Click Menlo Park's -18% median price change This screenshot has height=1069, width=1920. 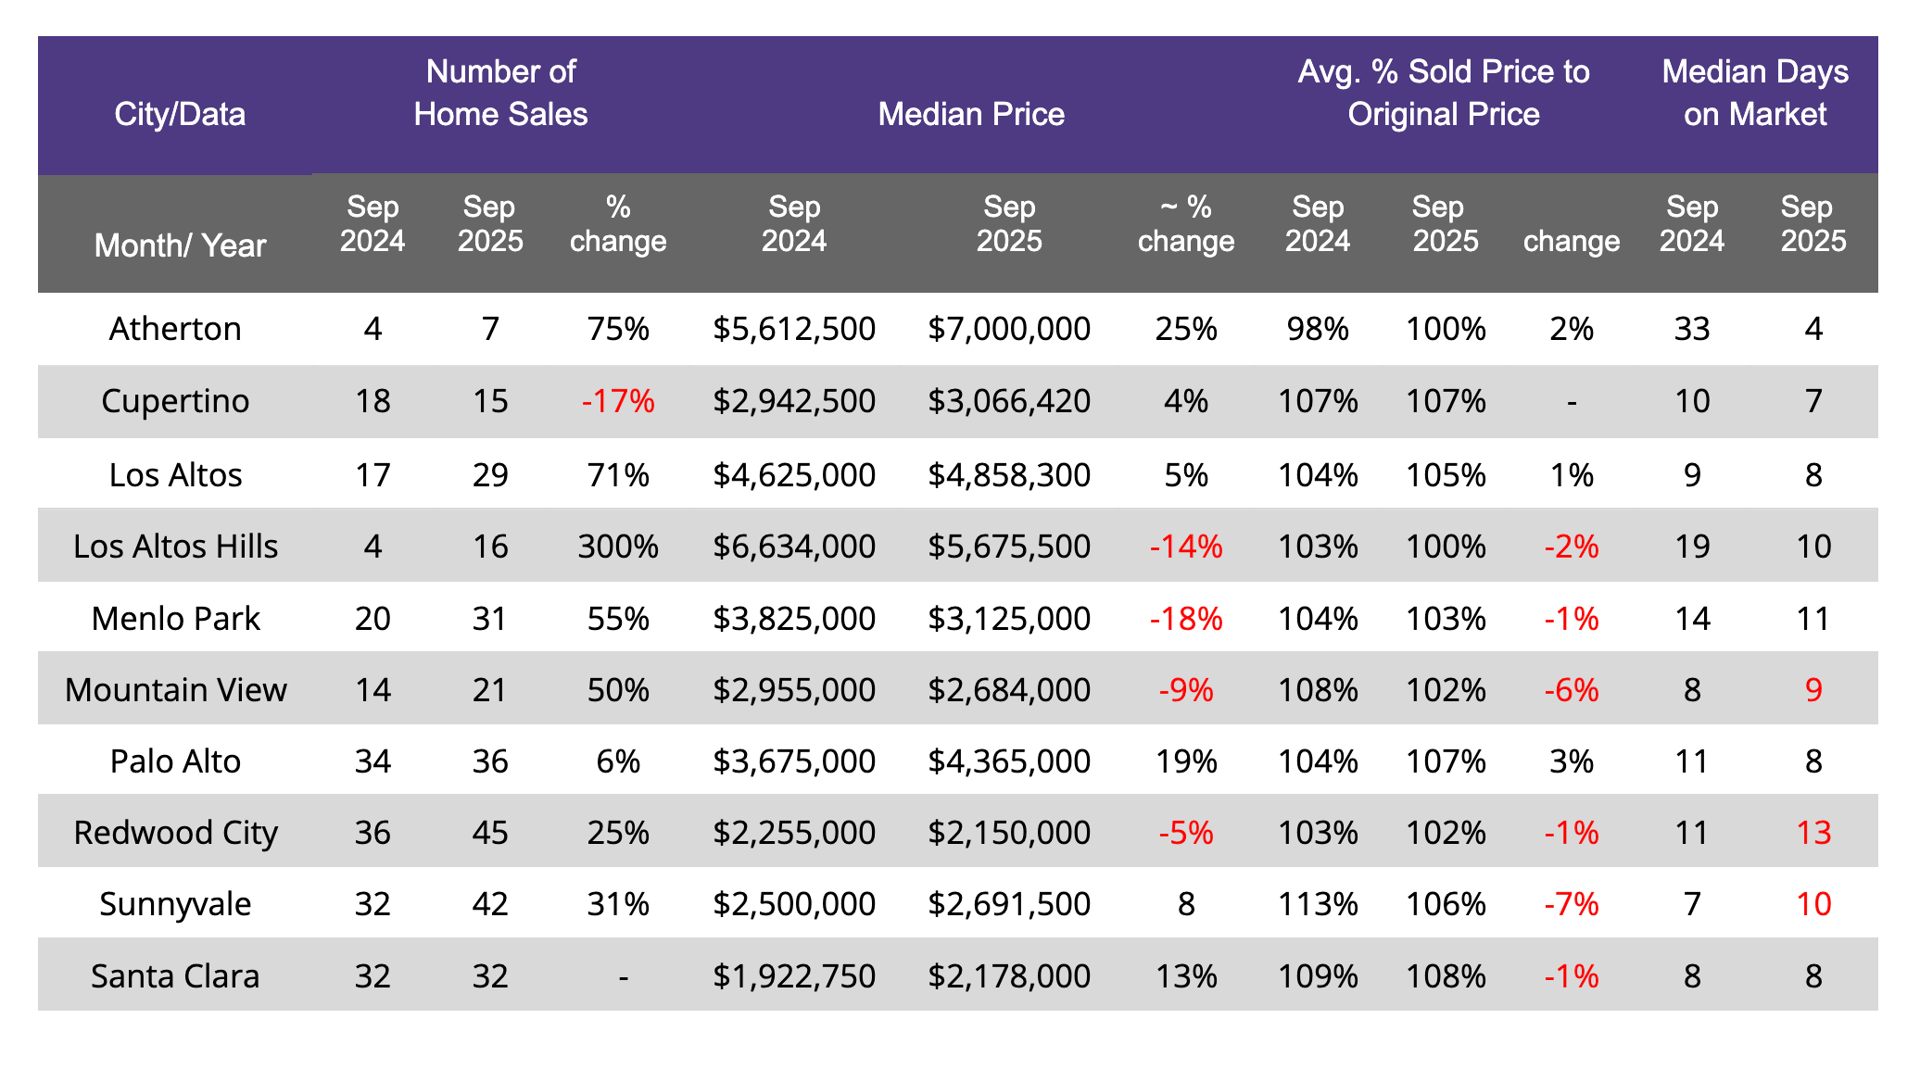(1185, 619)
